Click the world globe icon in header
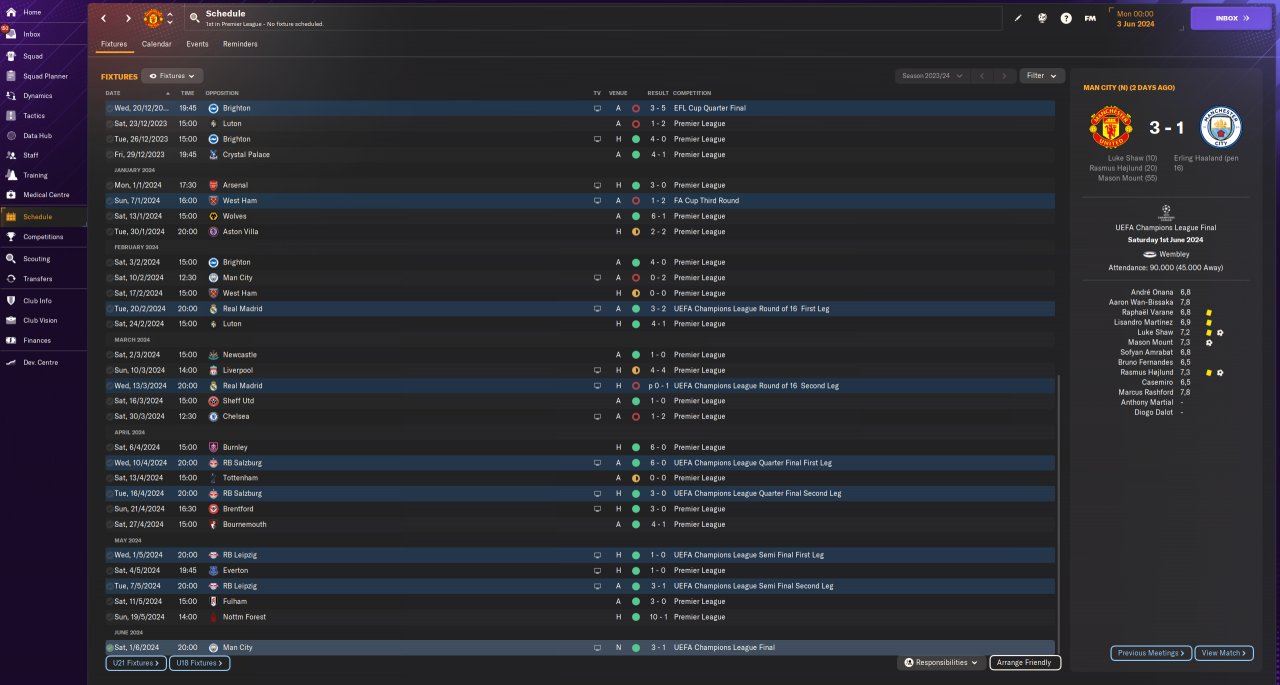This screenshot has width=1280, height=685. coord(1042,18)
